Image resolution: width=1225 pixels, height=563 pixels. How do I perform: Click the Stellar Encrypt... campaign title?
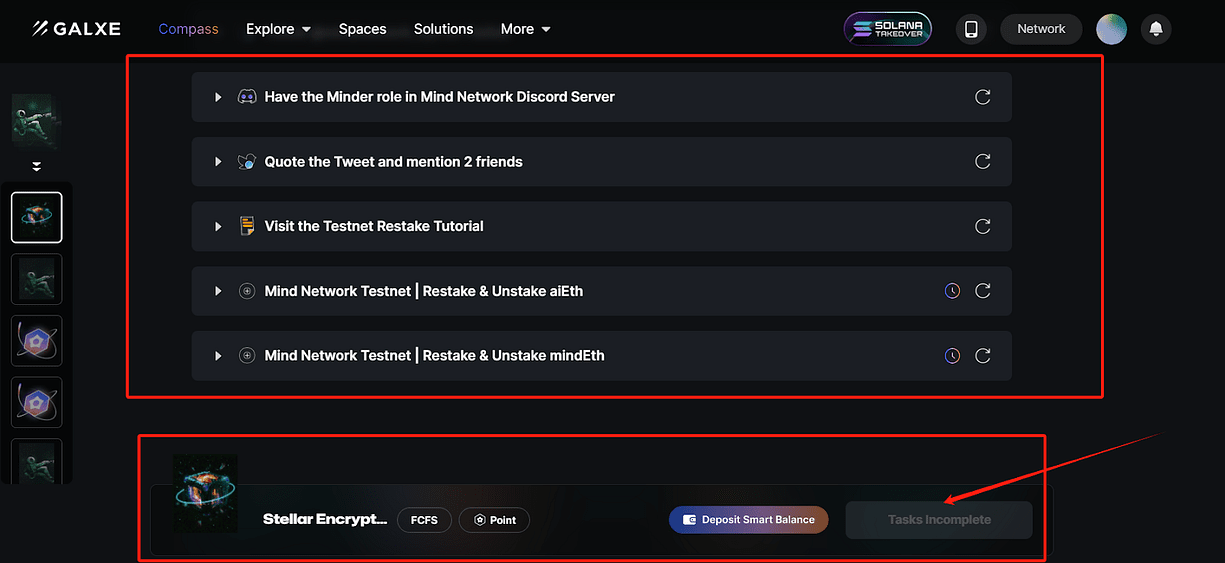coord(325,520)
